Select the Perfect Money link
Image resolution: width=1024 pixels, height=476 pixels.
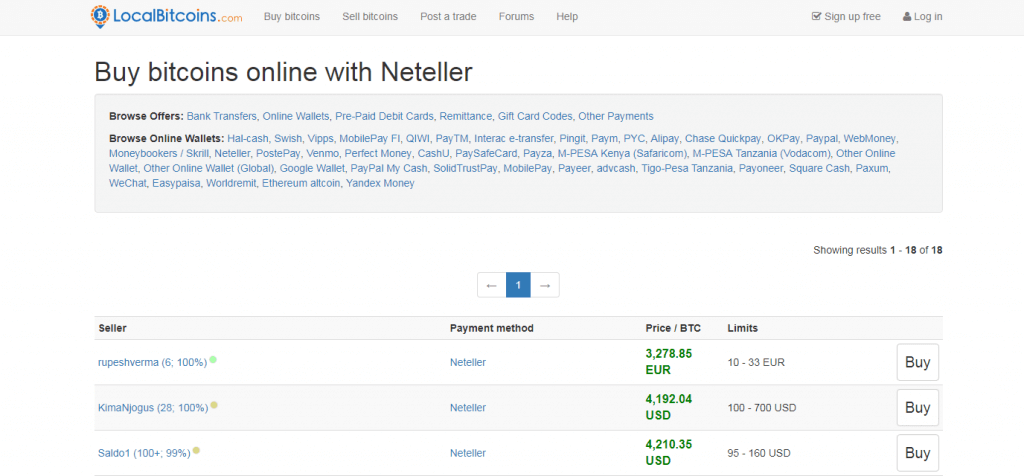pyautogui.click(x=378, y=153)
